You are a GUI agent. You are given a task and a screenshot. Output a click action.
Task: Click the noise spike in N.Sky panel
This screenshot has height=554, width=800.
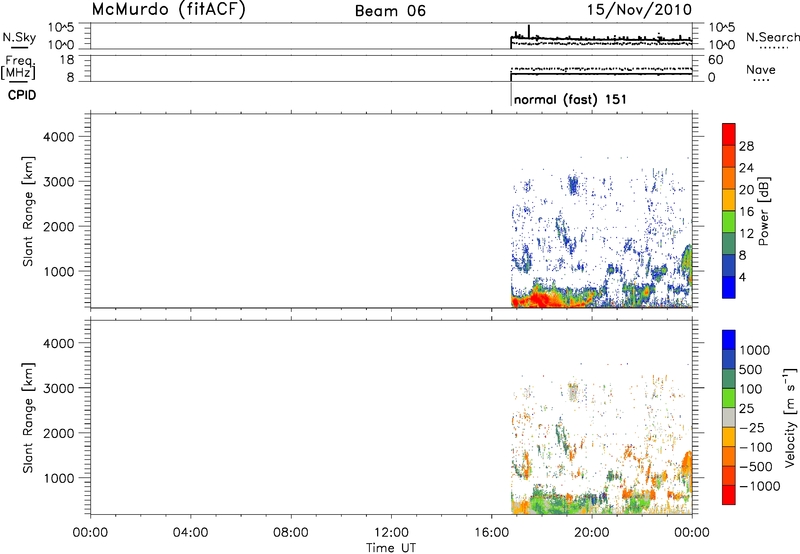click(x=529, y=31)
